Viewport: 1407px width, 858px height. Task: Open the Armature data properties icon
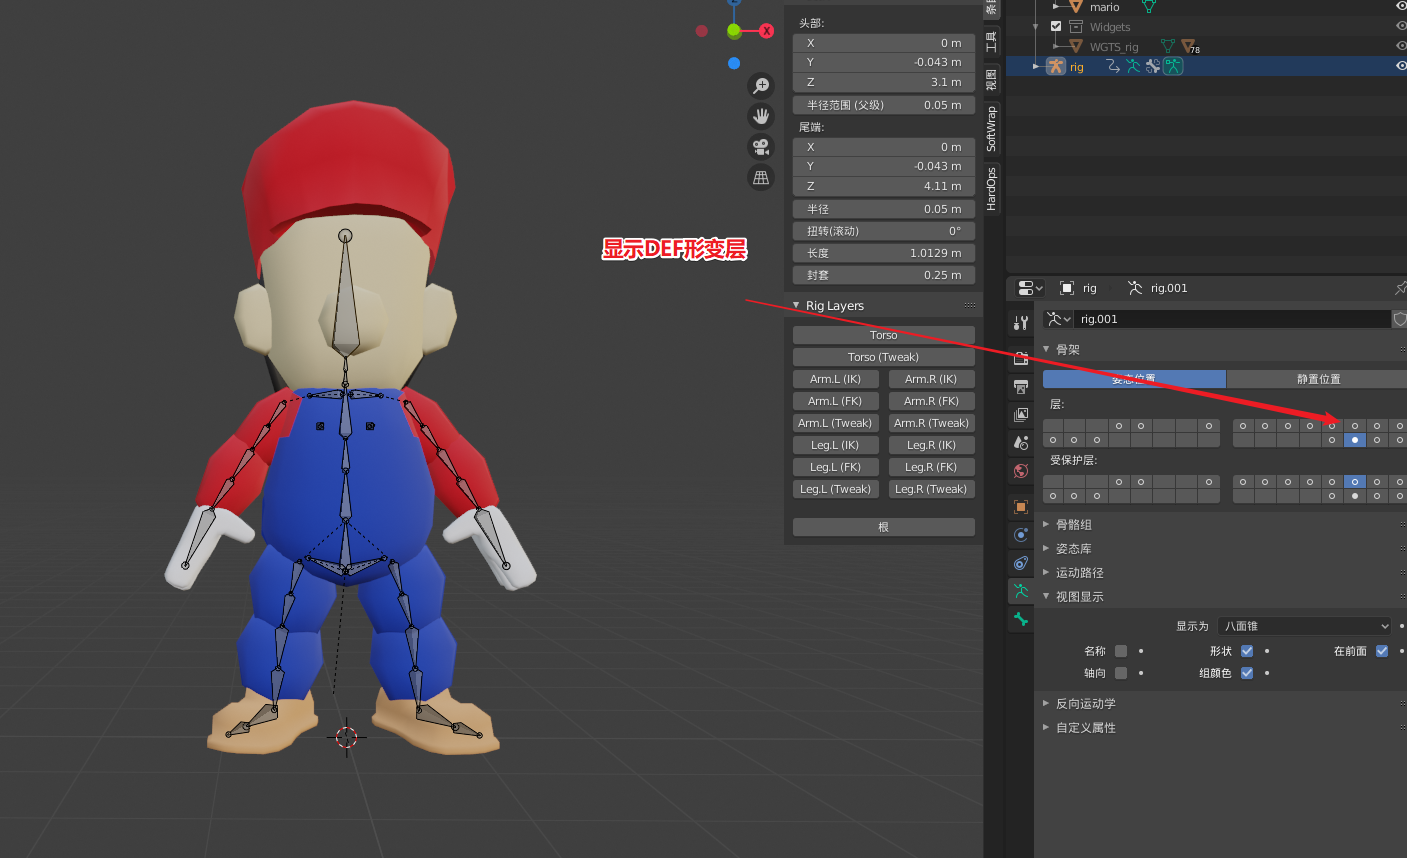[x=1021, y=591]
